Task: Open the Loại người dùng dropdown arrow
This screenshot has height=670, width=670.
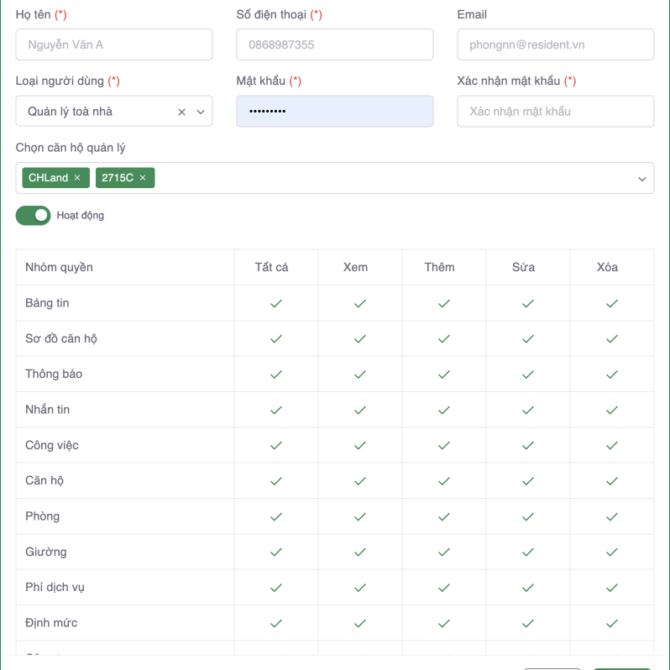Action: pos(200,112)
